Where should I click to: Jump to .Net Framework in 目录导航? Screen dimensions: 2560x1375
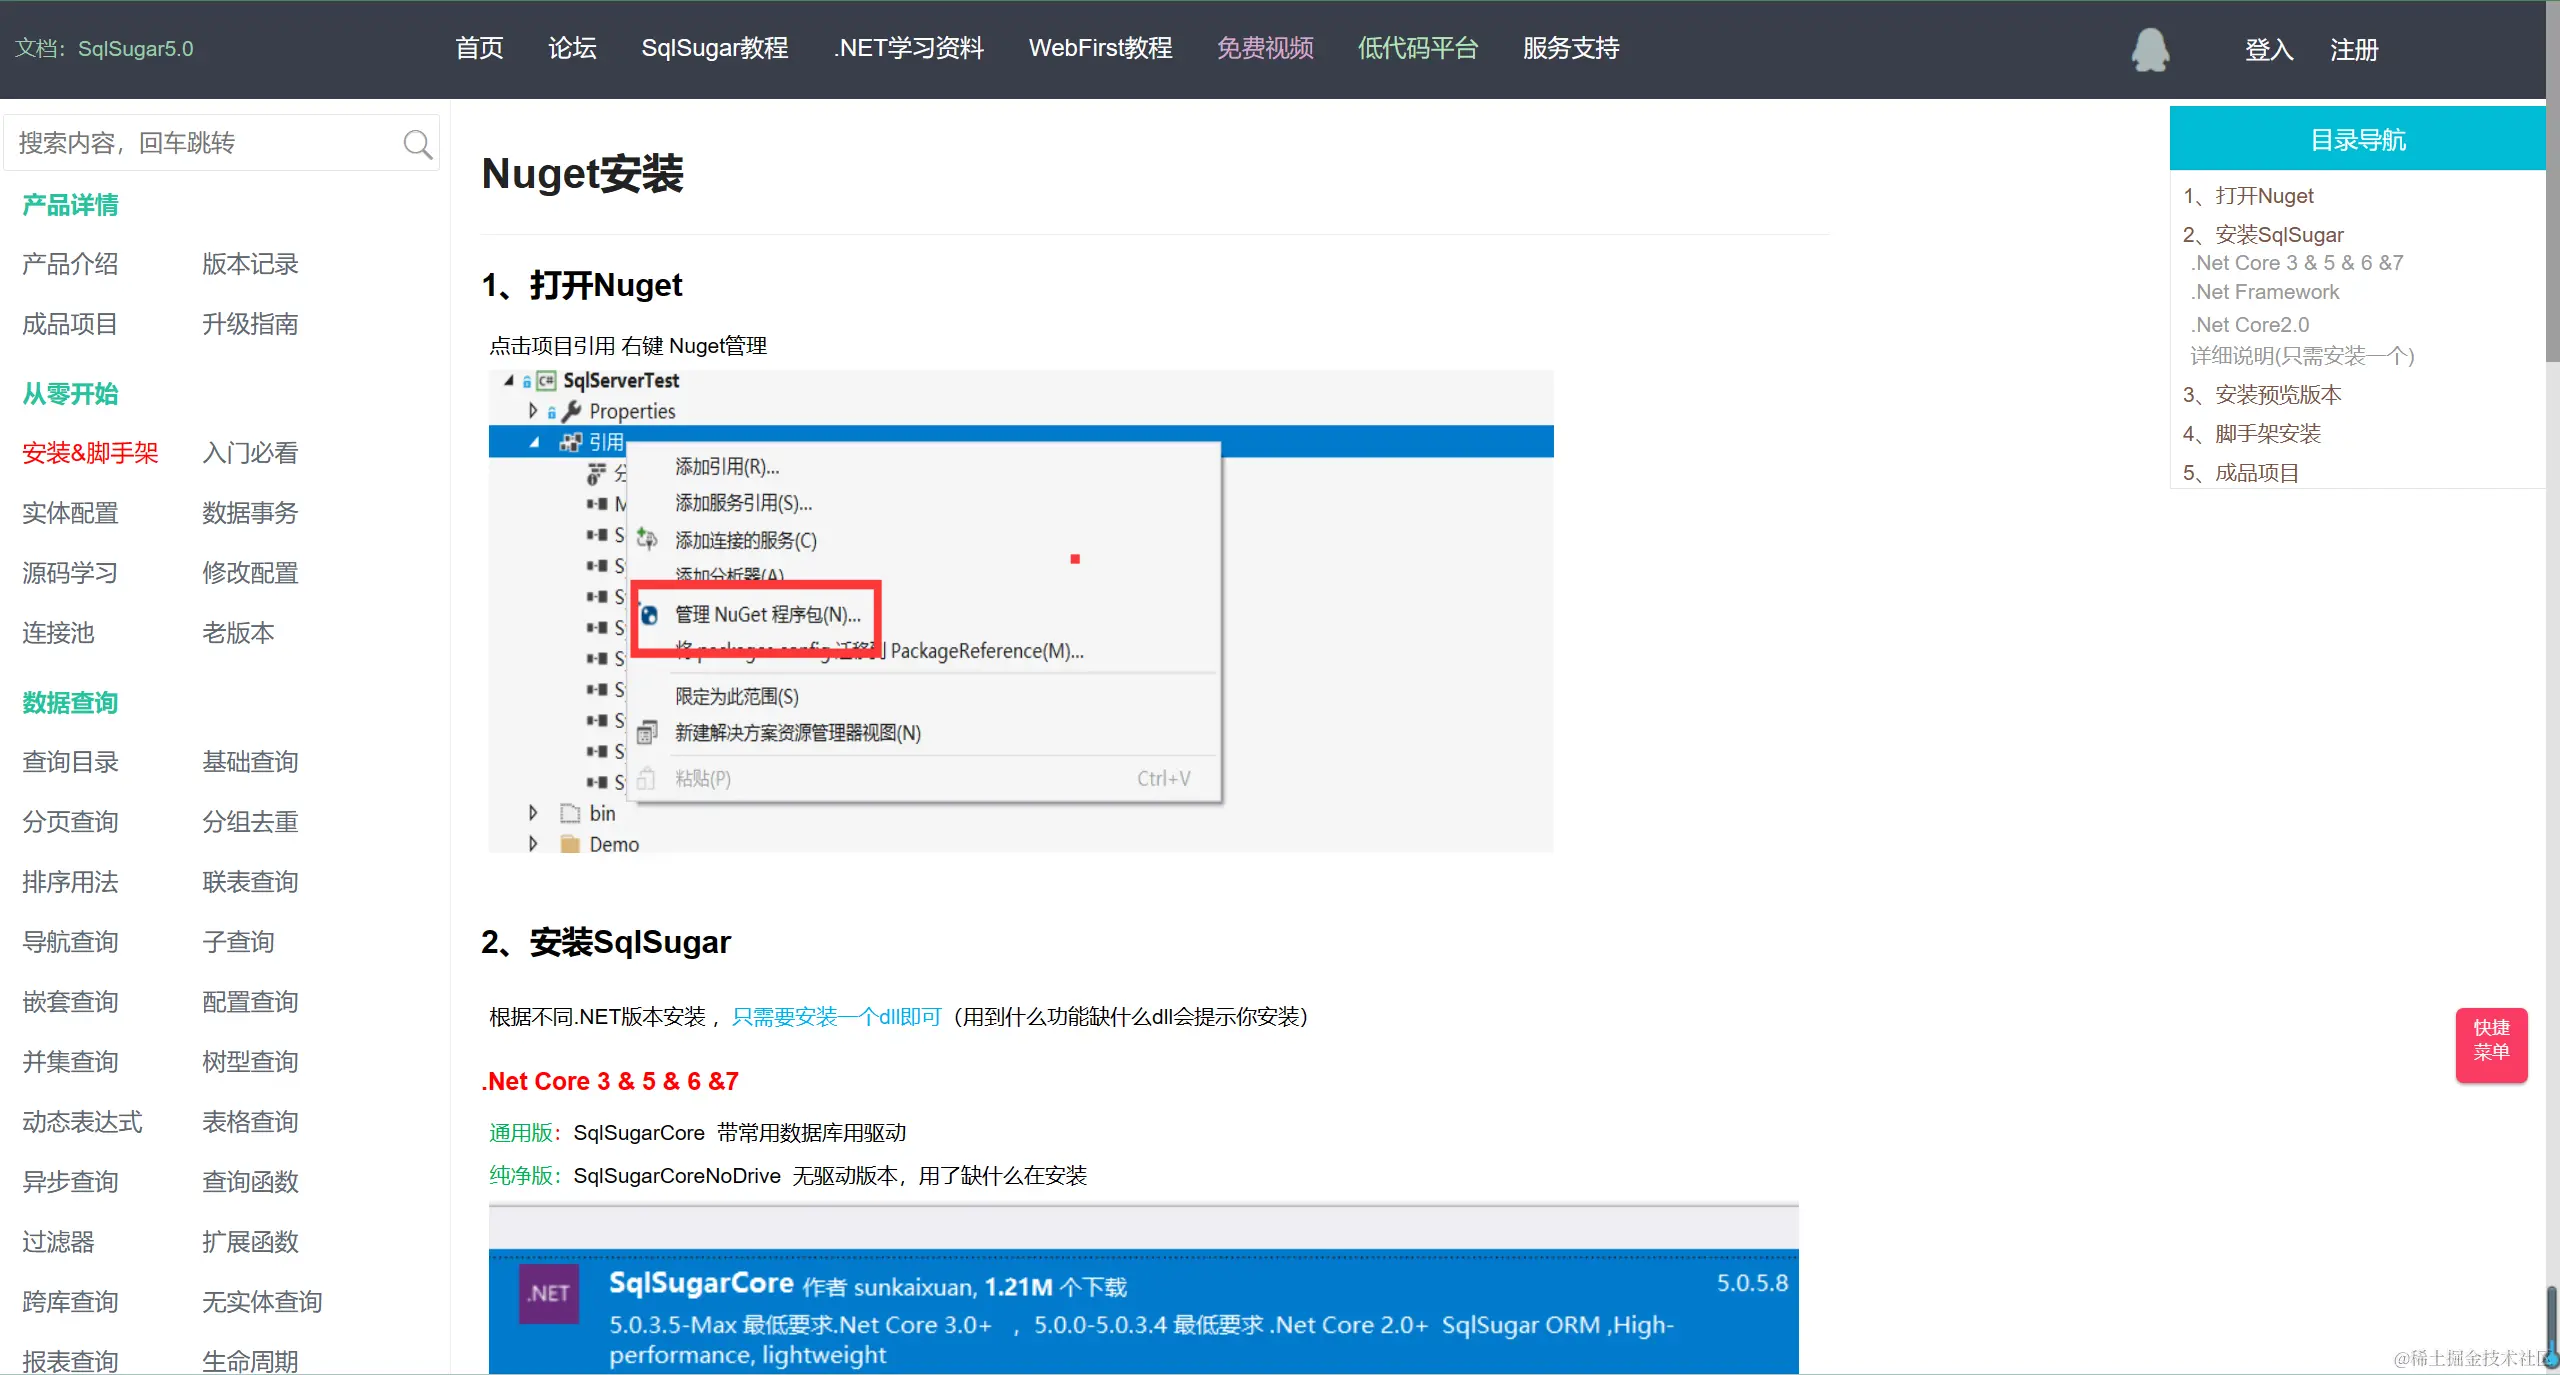click(x=2265, y=292)
